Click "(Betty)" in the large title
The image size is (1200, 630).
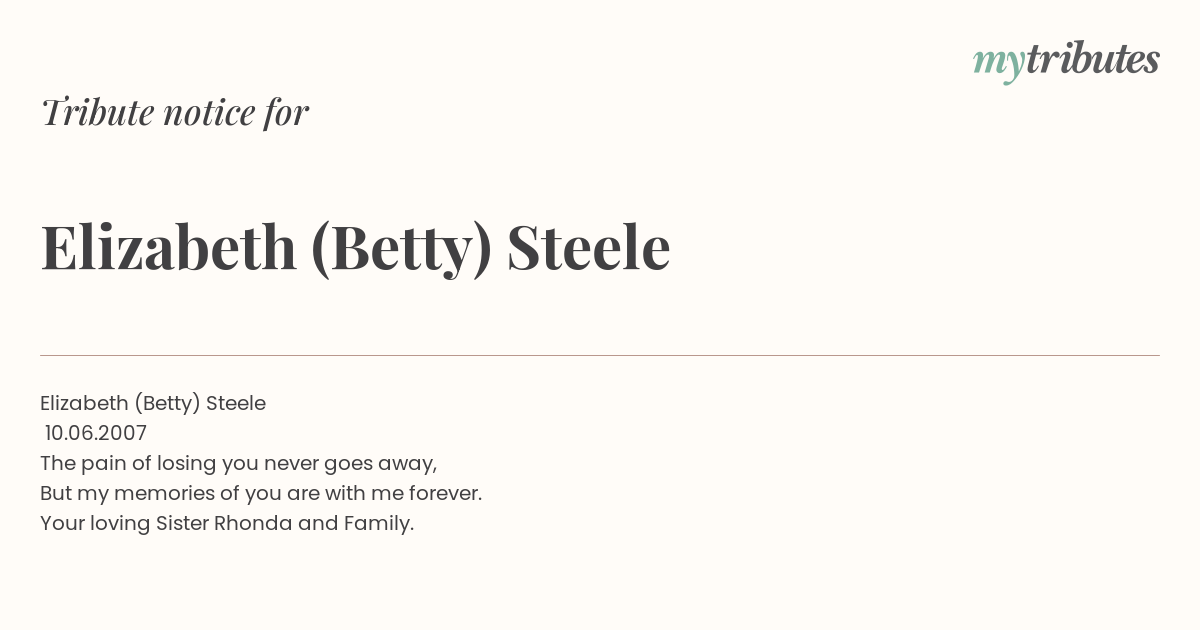(x=401, y=250)
